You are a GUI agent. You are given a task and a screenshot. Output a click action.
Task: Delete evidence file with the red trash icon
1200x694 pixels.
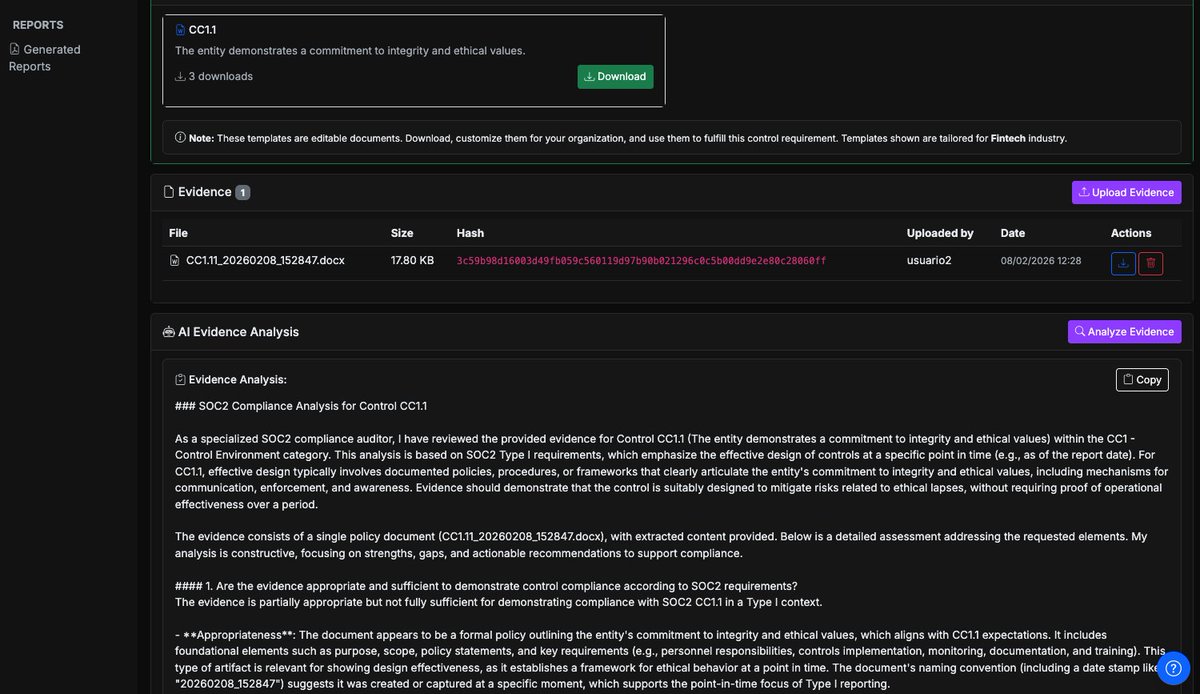pyautogui.click(x=1150, y=263)
